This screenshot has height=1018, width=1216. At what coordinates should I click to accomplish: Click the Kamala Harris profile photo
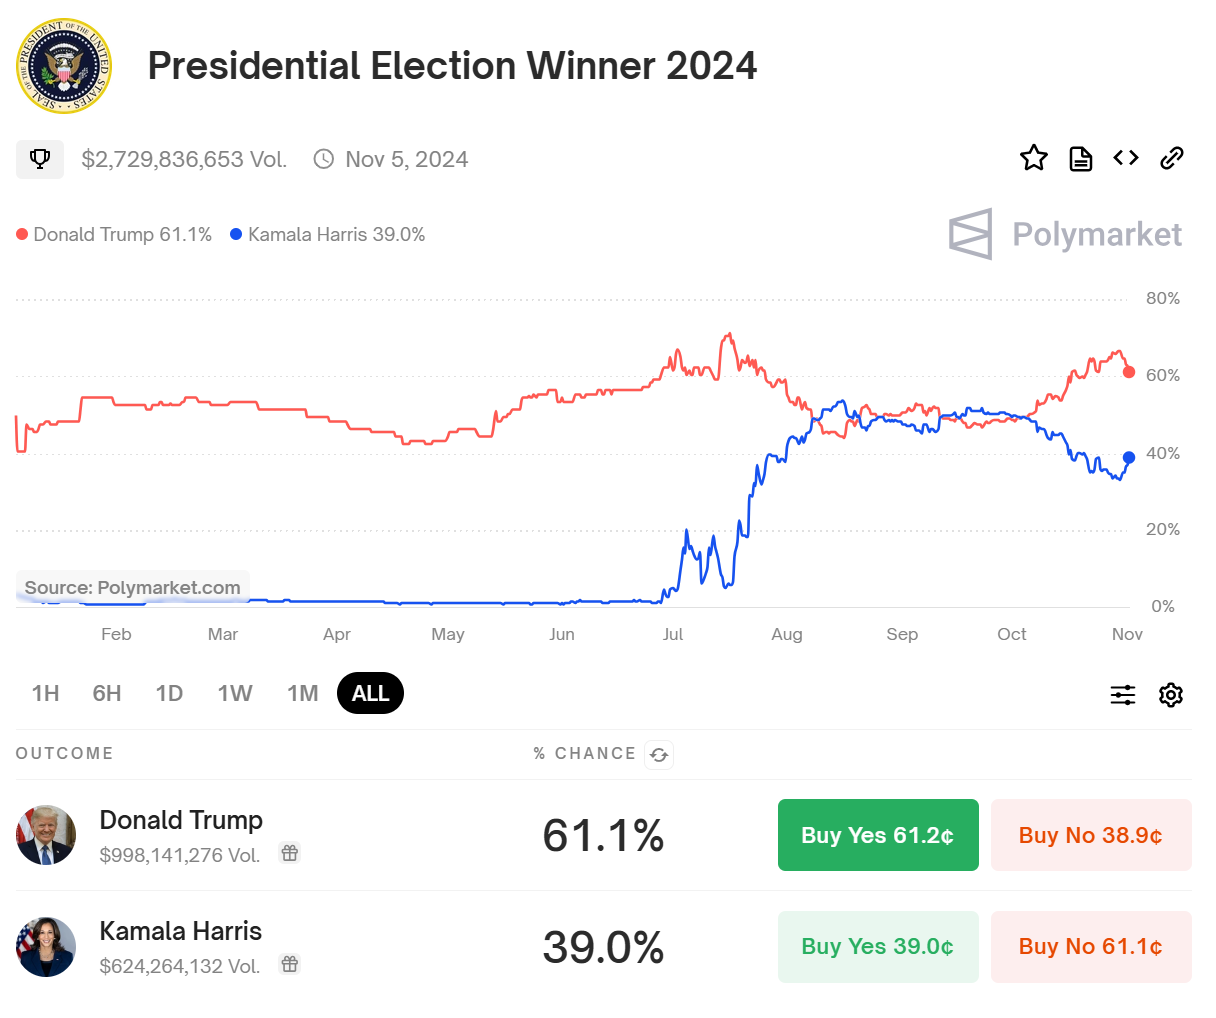46,946
